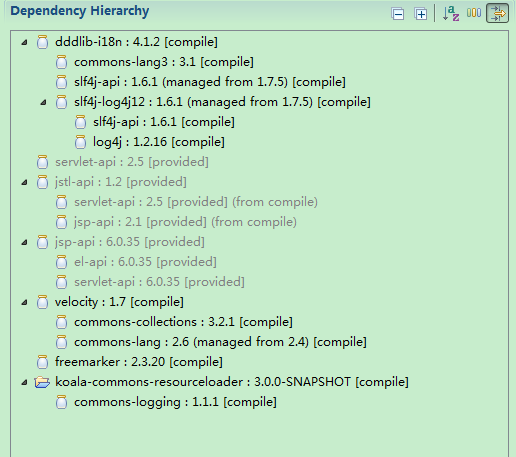Select velocity : 1.7 [compile]
Viewport: 516px width, 457px height.
(x=119, y=302)
